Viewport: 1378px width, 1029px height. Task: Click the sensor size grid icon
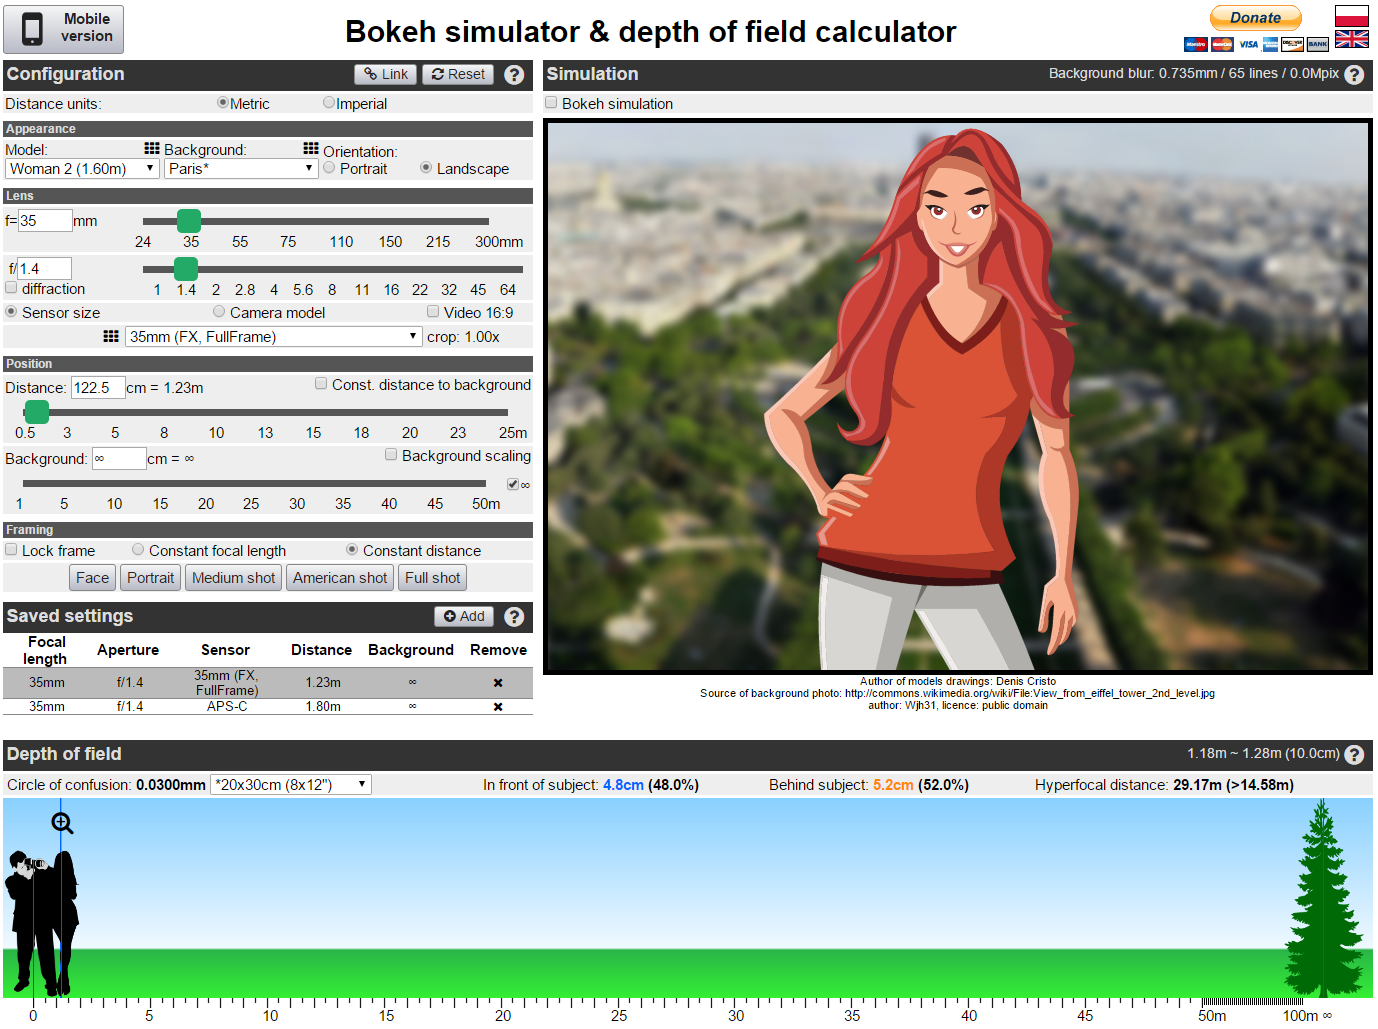point(111,336)
